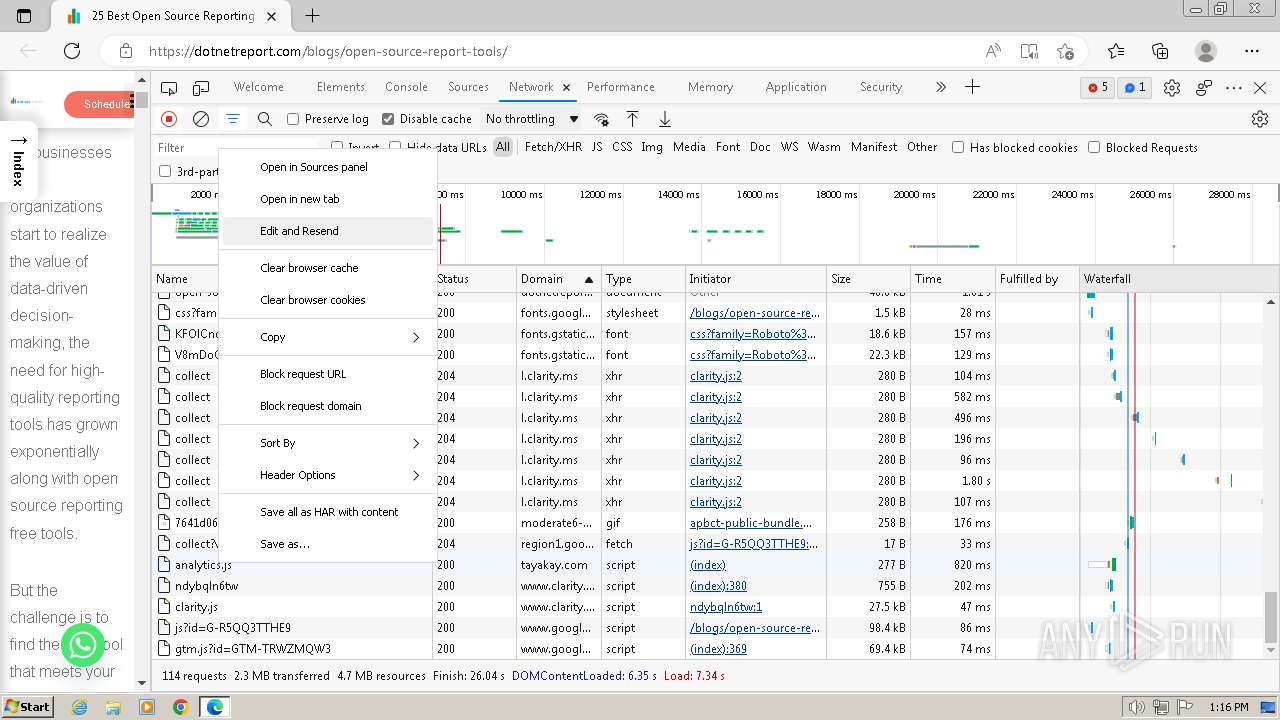
Task: Choose Block request URL
Action: click(328, 374)
